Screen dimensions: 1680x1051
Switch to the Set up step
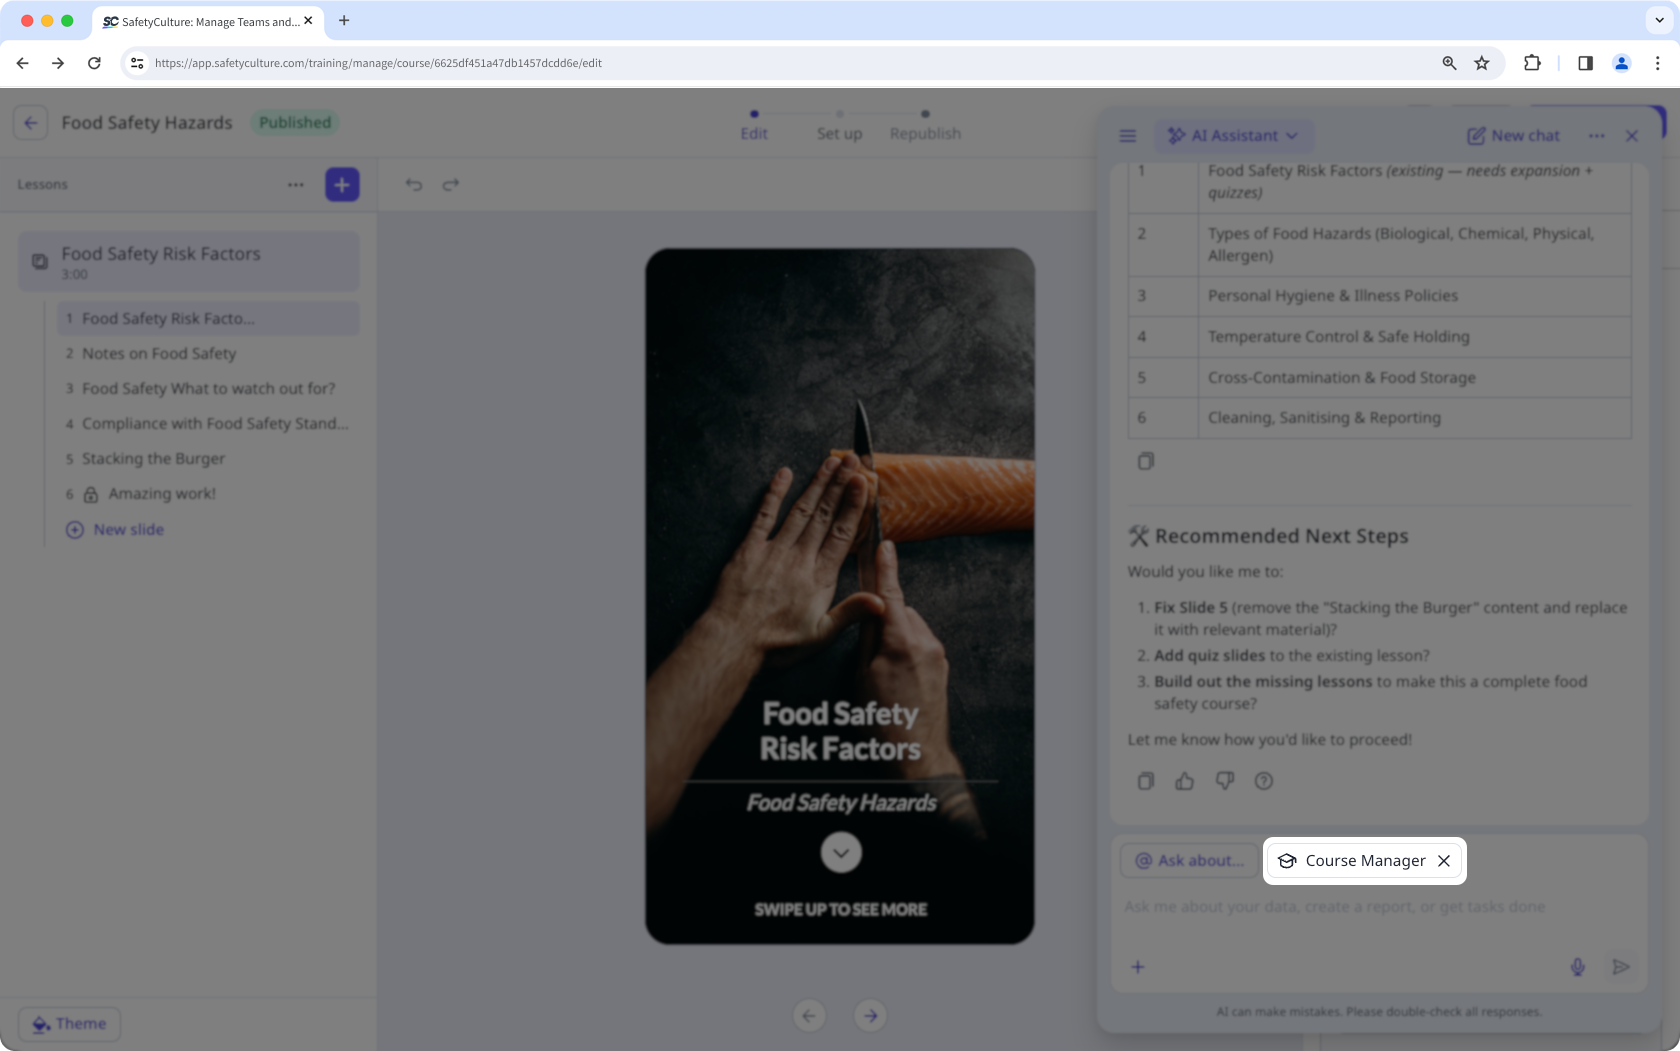coord(839,127)
